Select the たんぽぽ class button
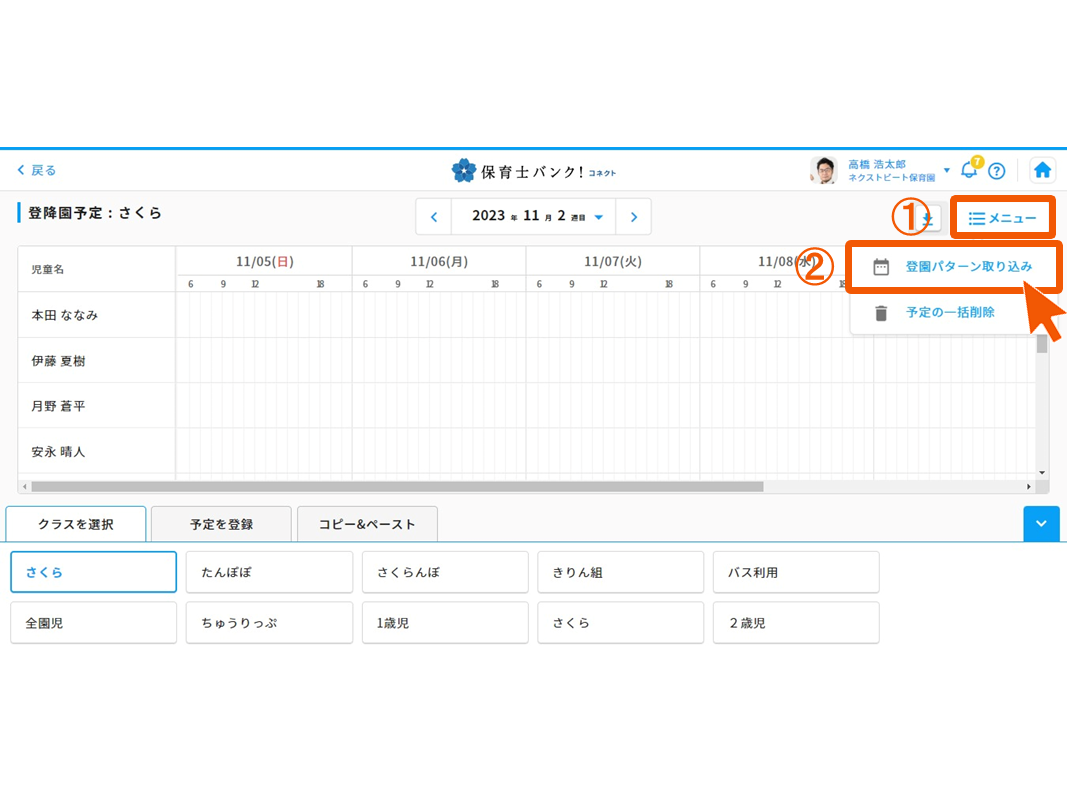 (269, 573)
